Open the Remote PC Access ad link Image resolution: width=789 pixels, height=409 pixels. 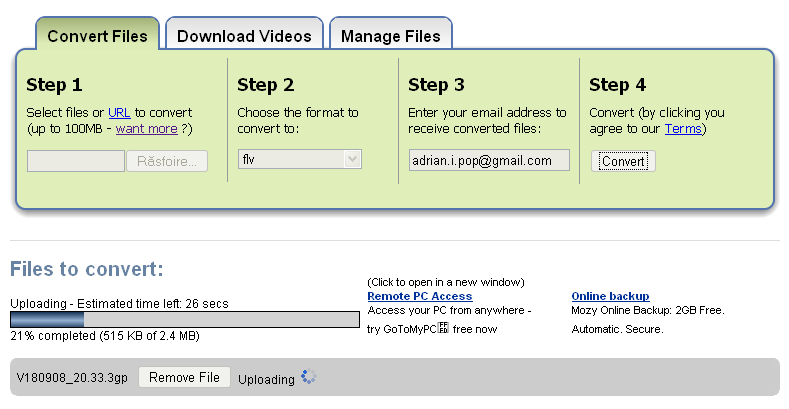click(x=420, y=296)
